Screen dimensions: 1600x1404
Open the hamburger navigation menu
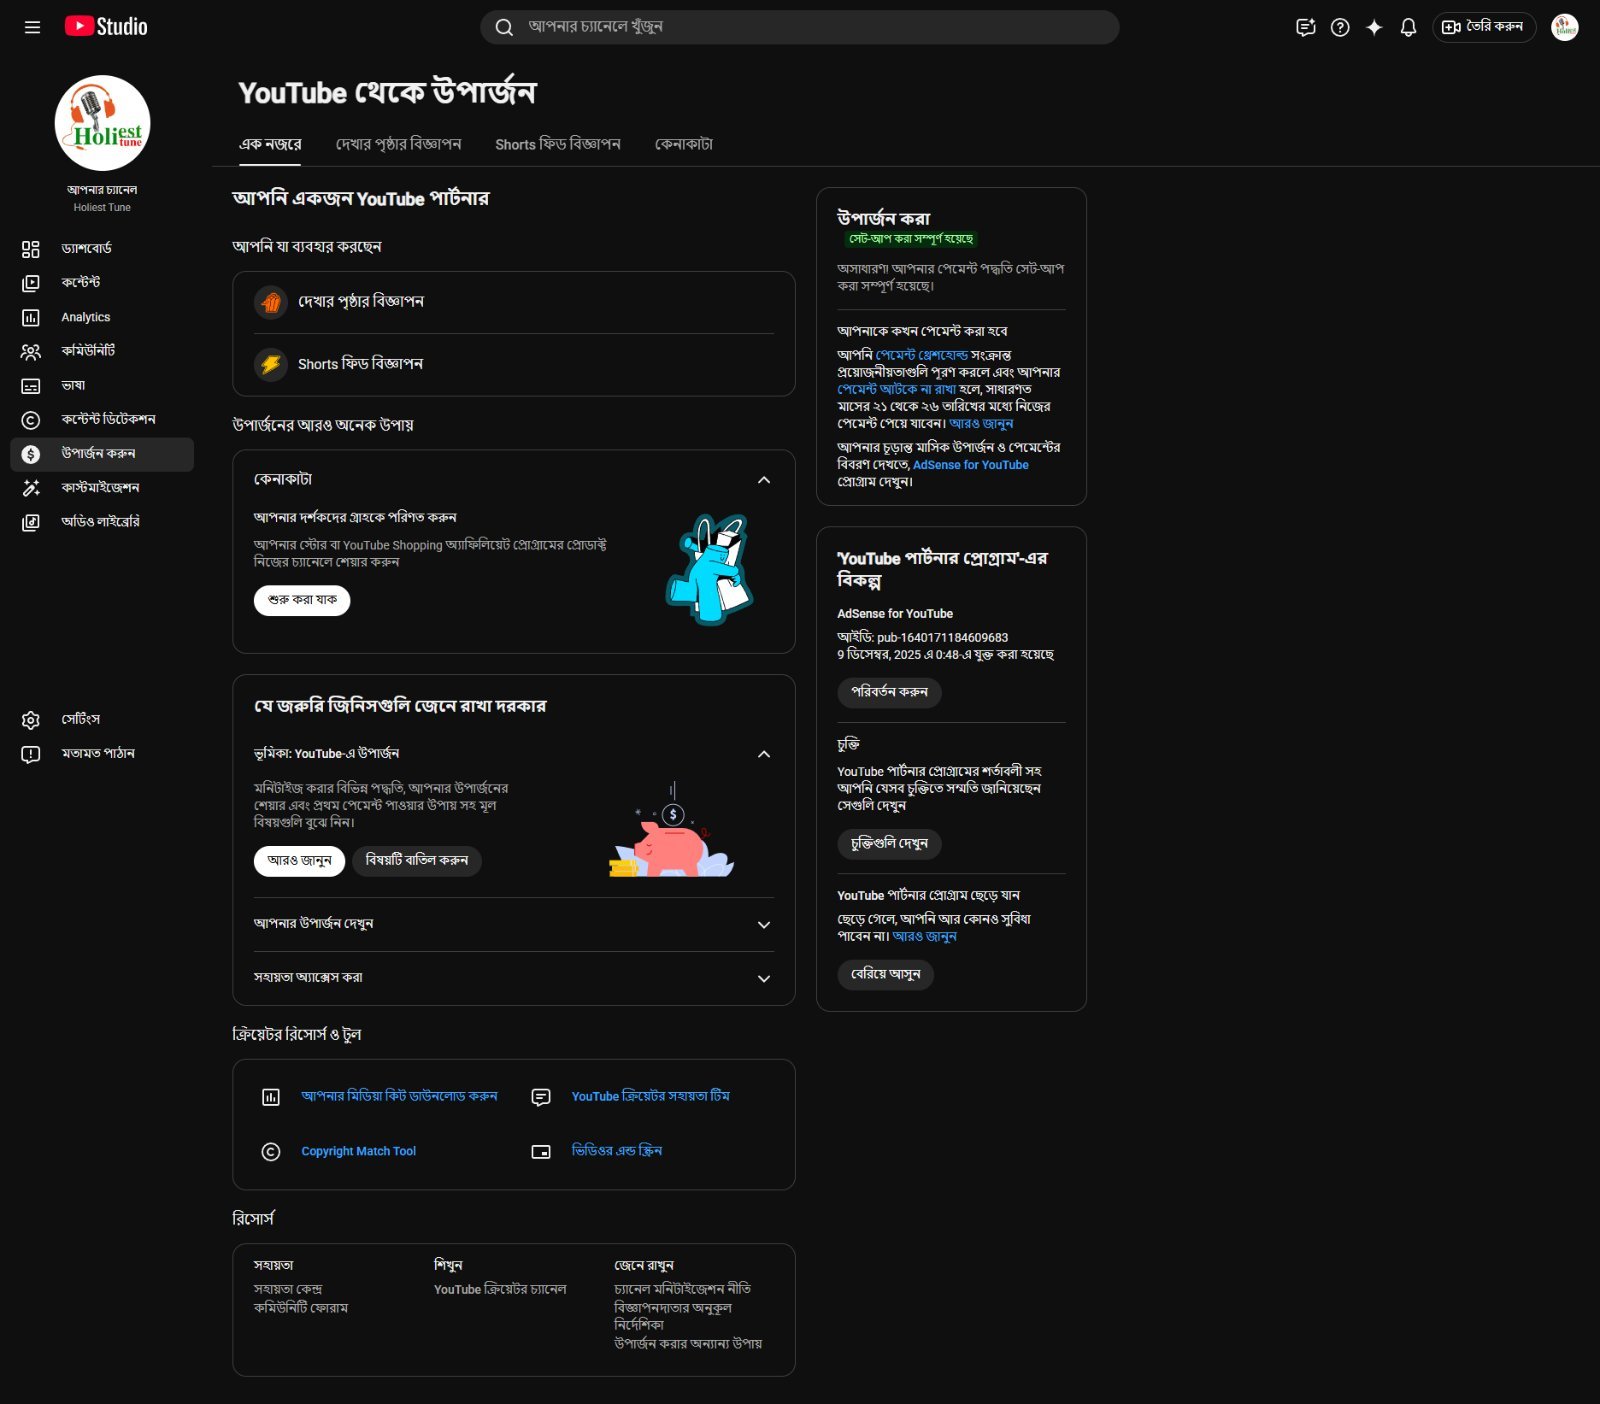32,27
